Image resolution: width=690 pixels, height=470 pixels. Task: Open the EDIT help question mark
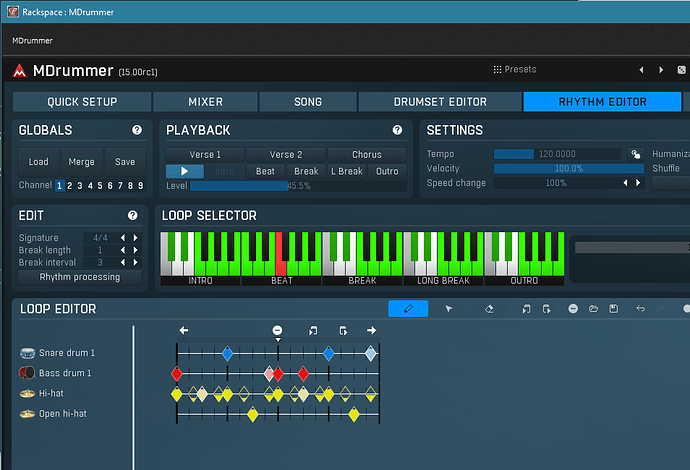click(132, 215)
